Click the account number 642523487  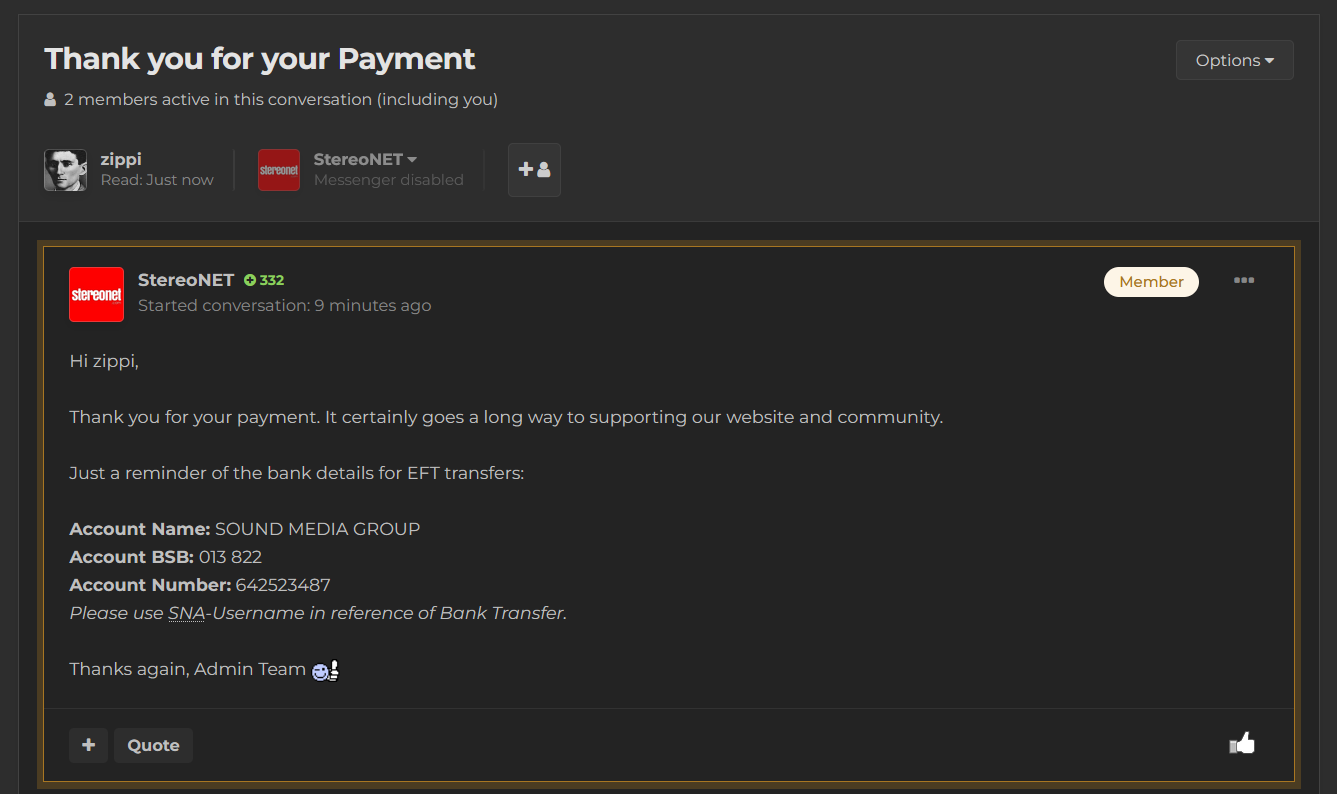283,585
